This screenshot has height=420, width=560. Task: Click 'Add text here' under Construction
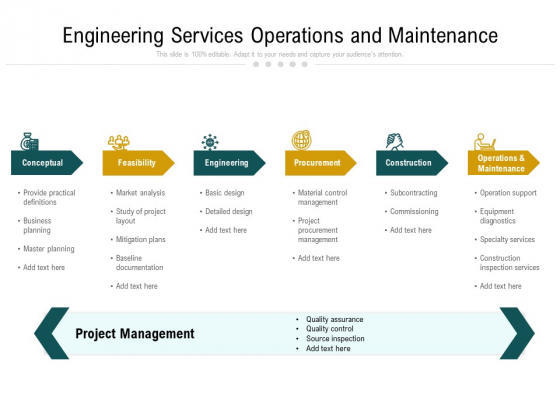pyautogui.click(x=411, y=230)
